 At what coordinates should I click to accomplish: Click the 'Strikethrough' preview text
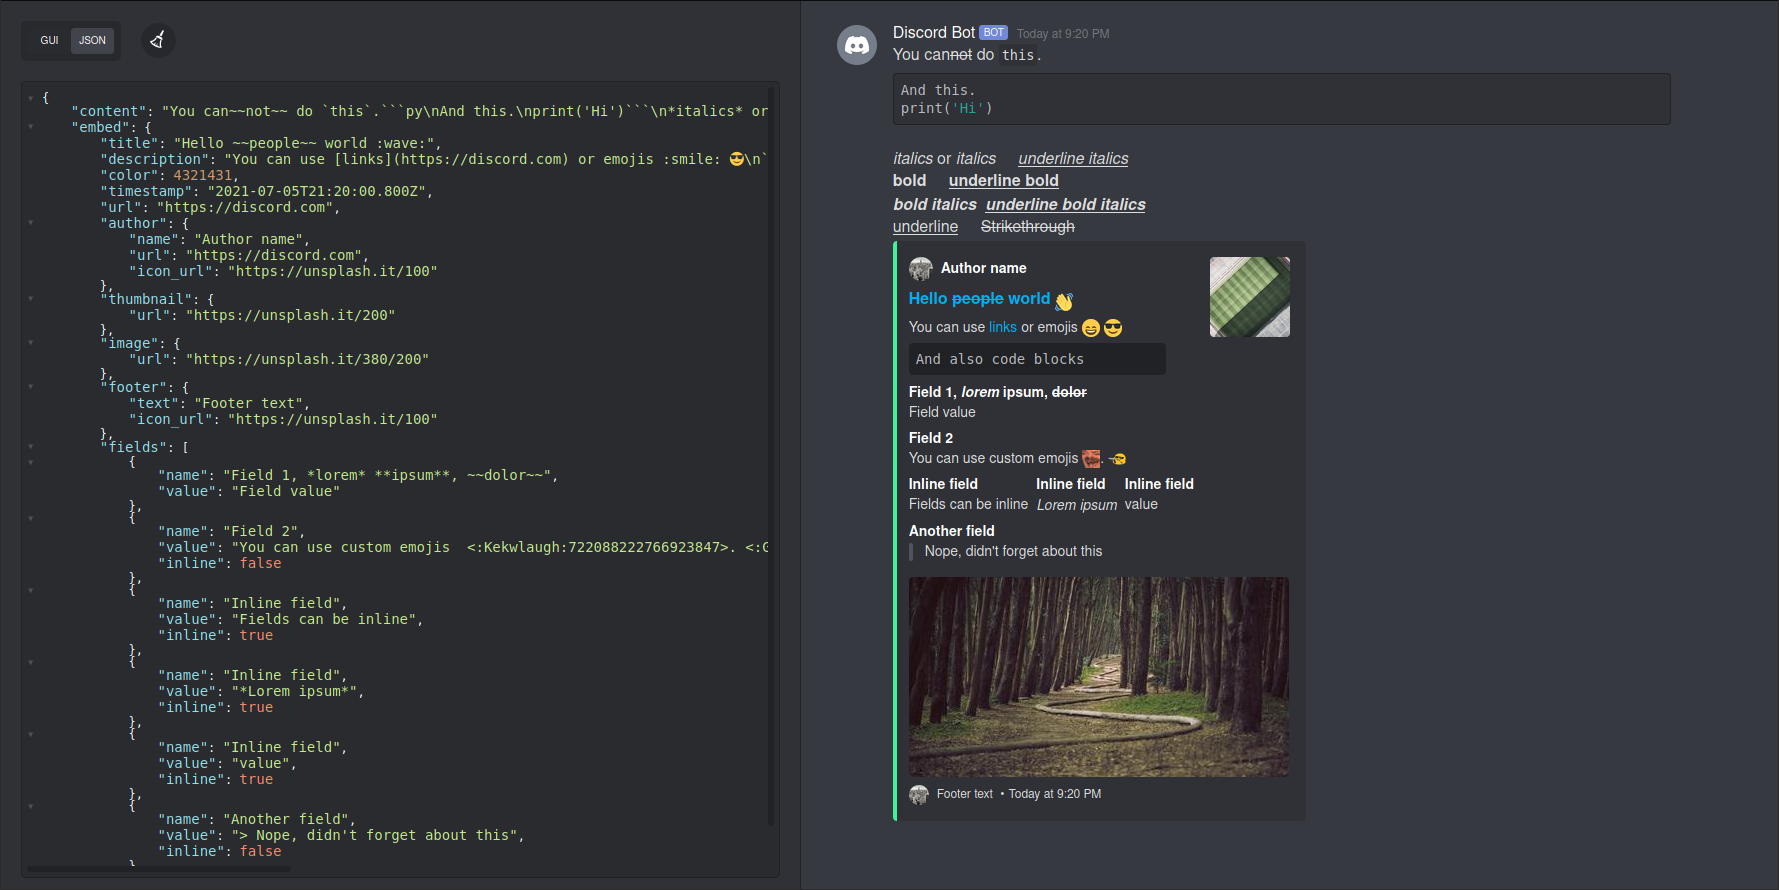point(1027,227)
